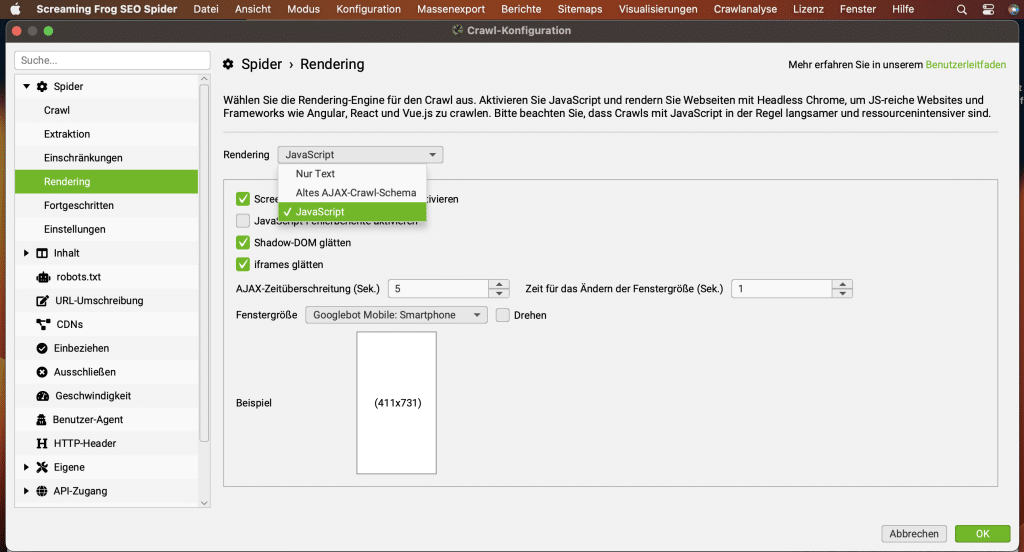
Task: Expand the API-Zugang tree section
Action: pos(26,491)
